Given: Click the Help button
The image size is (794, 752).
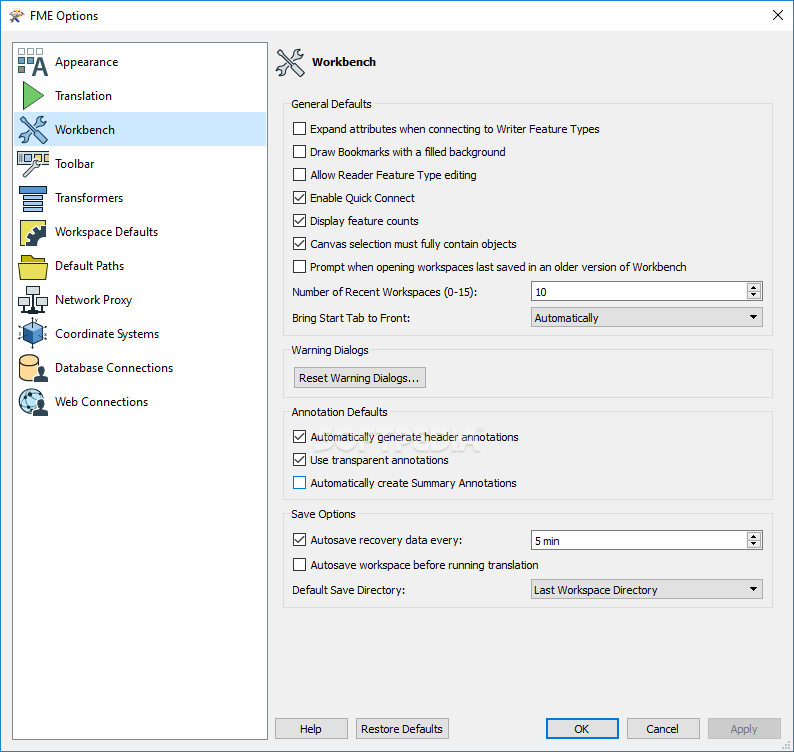Looking at the screenshot, I should 311,729.
